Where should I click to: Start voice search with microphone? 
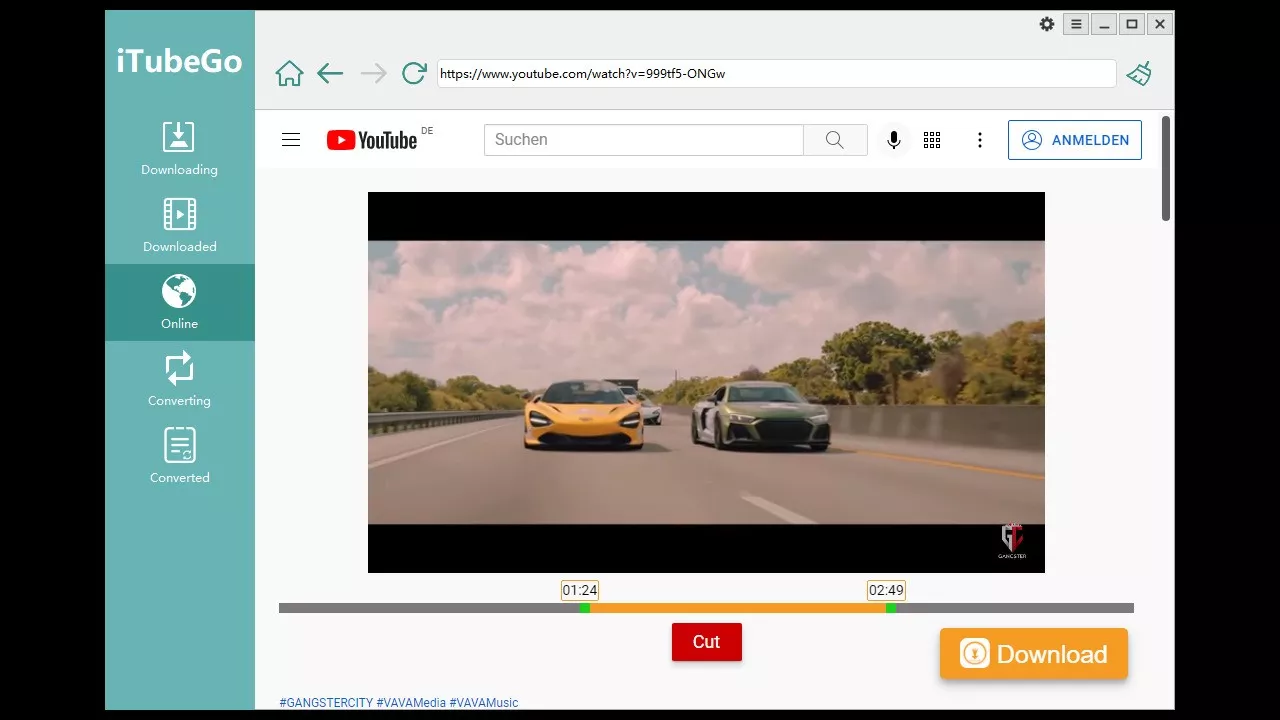pyautogui.click(x=894, y=140)
